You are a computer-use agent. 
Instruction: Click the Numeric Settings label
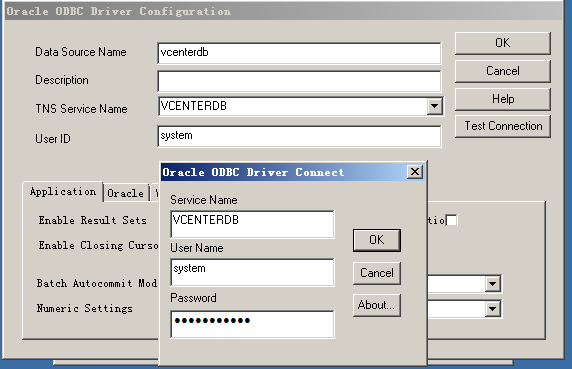click(85, 308)
